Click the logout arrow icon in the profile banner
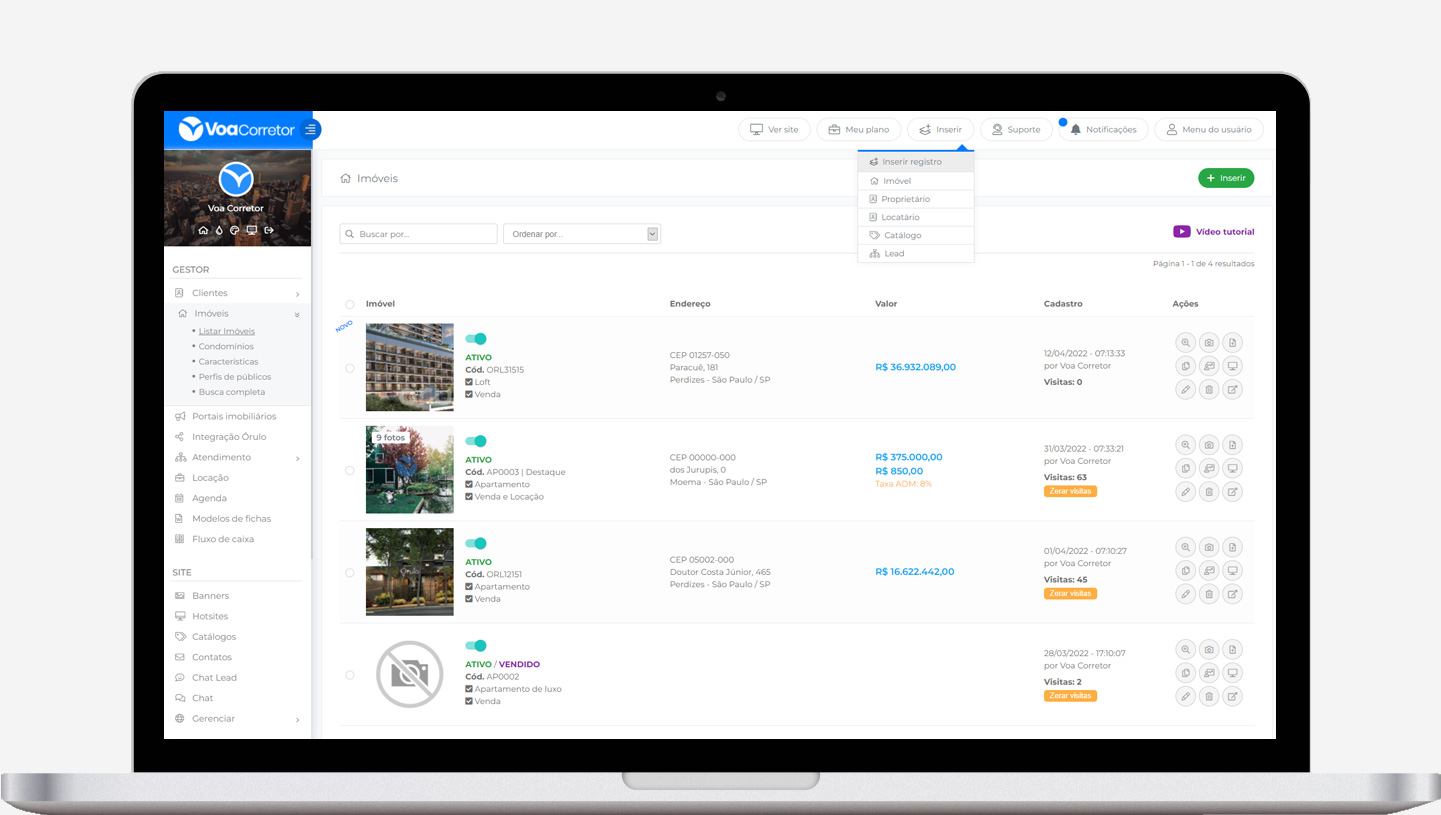Screen dimensions: 1441x815 click(268, 230)
